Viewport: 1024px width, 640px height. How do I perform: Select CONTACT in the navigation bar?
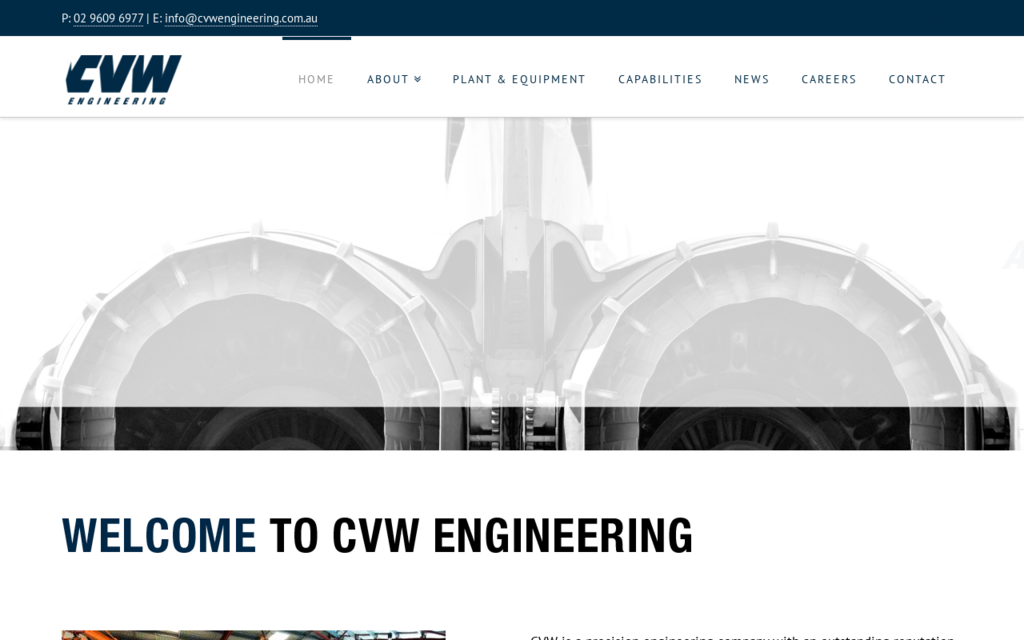click(x=917, y=79)
